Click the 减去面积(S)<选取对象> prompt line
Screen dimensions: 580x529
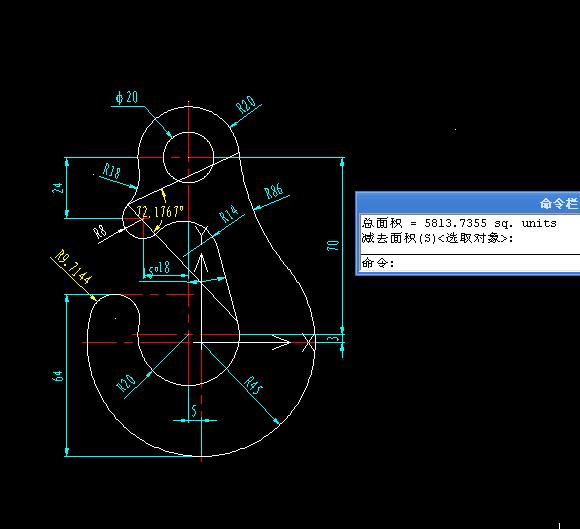coord(438,238)
